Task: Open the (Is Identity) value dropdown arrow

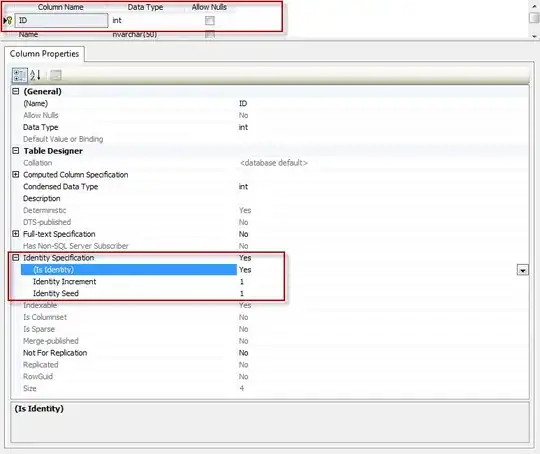Action: pos(522,270)
